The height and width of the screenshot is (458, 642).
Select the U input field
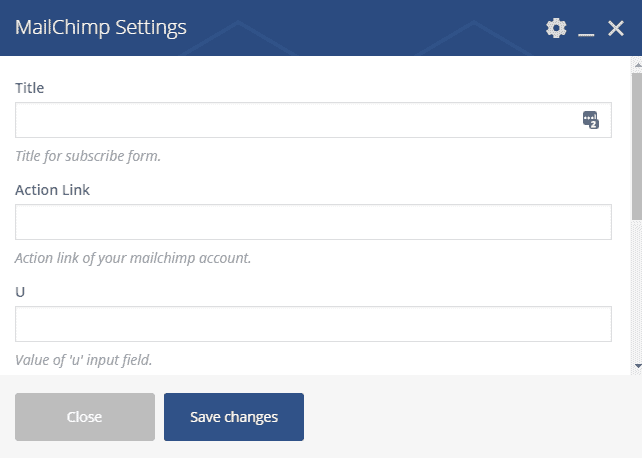tap(313, 324)
